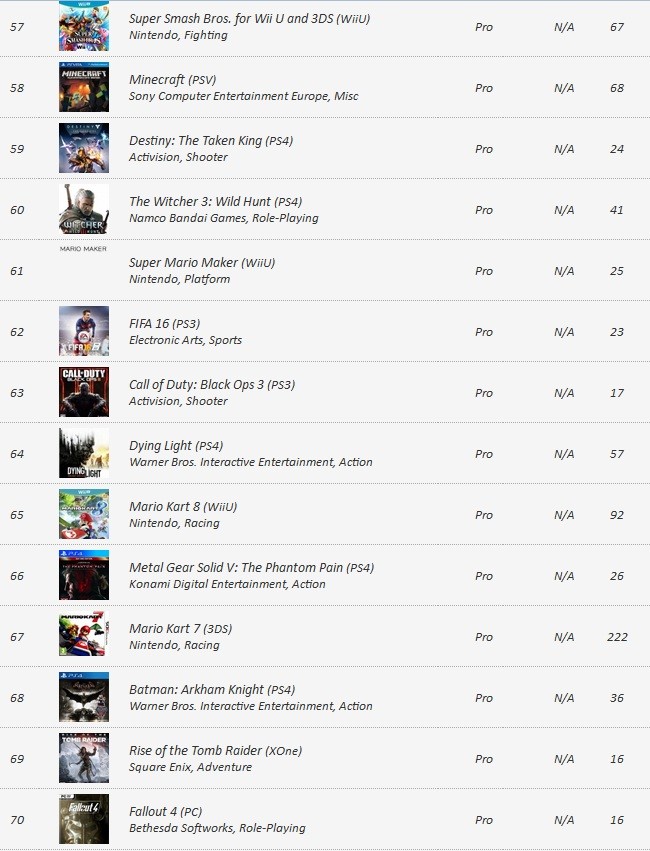This screenshot has width=650, height=851.
Task: Click the broken Mario Maker image placeholder
Action: tap(83, 249)
